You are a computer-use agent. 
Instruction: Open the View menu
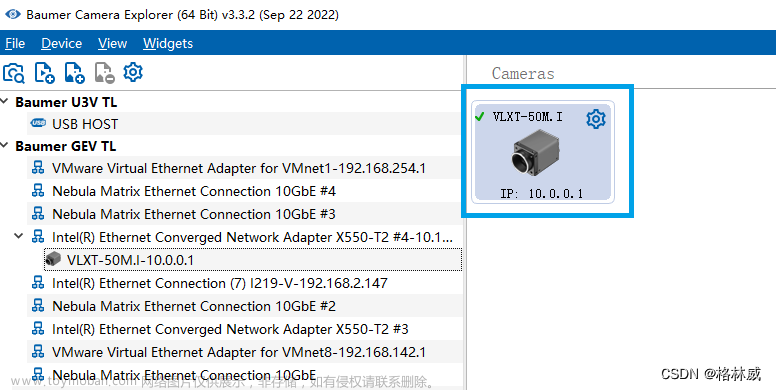coord(112,44)
